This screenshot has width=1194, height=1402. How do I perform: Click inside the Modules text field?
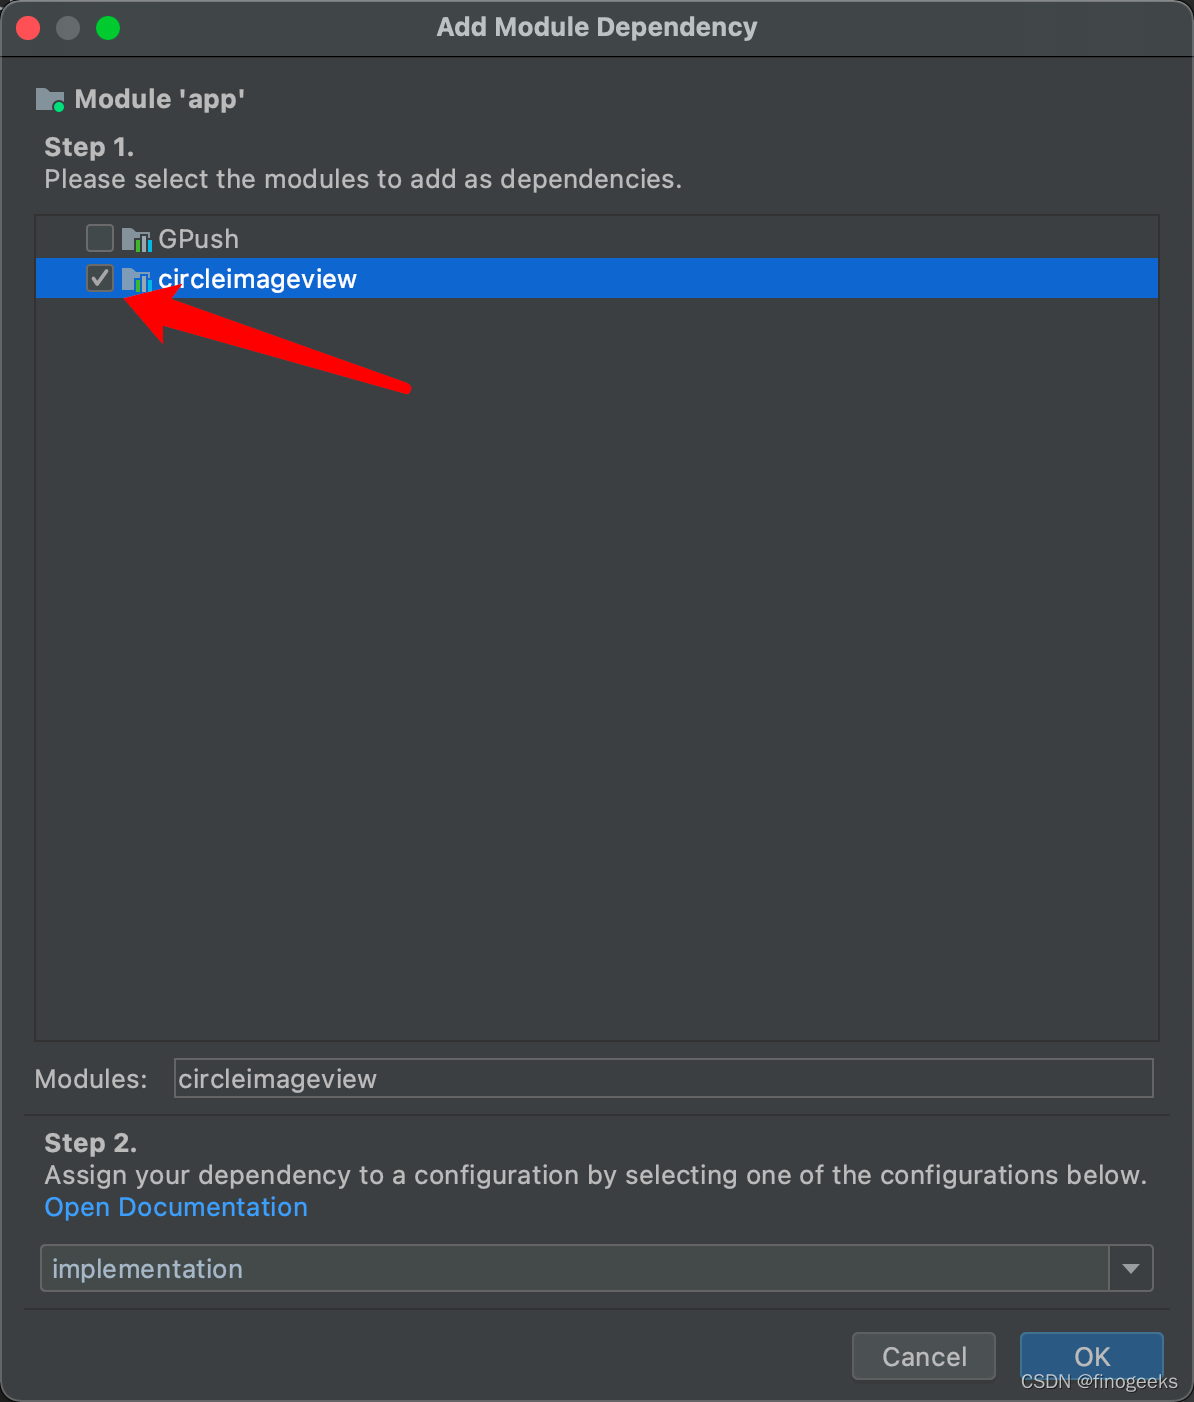(662, 1078)
